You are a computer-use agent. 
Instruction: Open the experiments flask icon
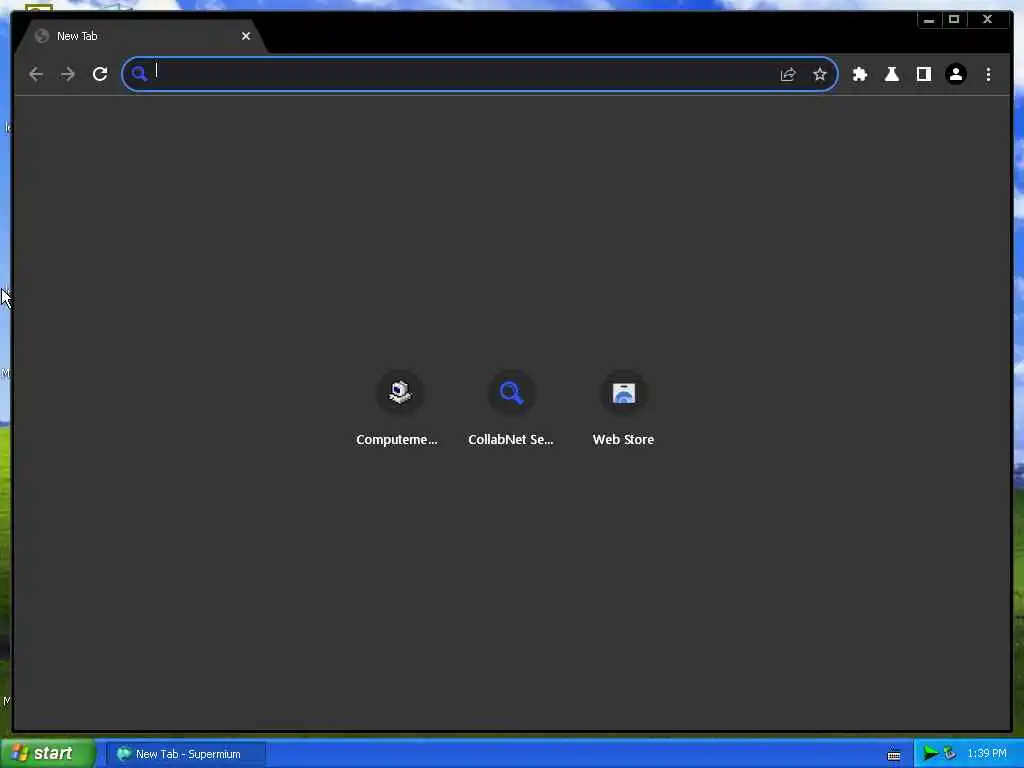[x=891, y=74]
